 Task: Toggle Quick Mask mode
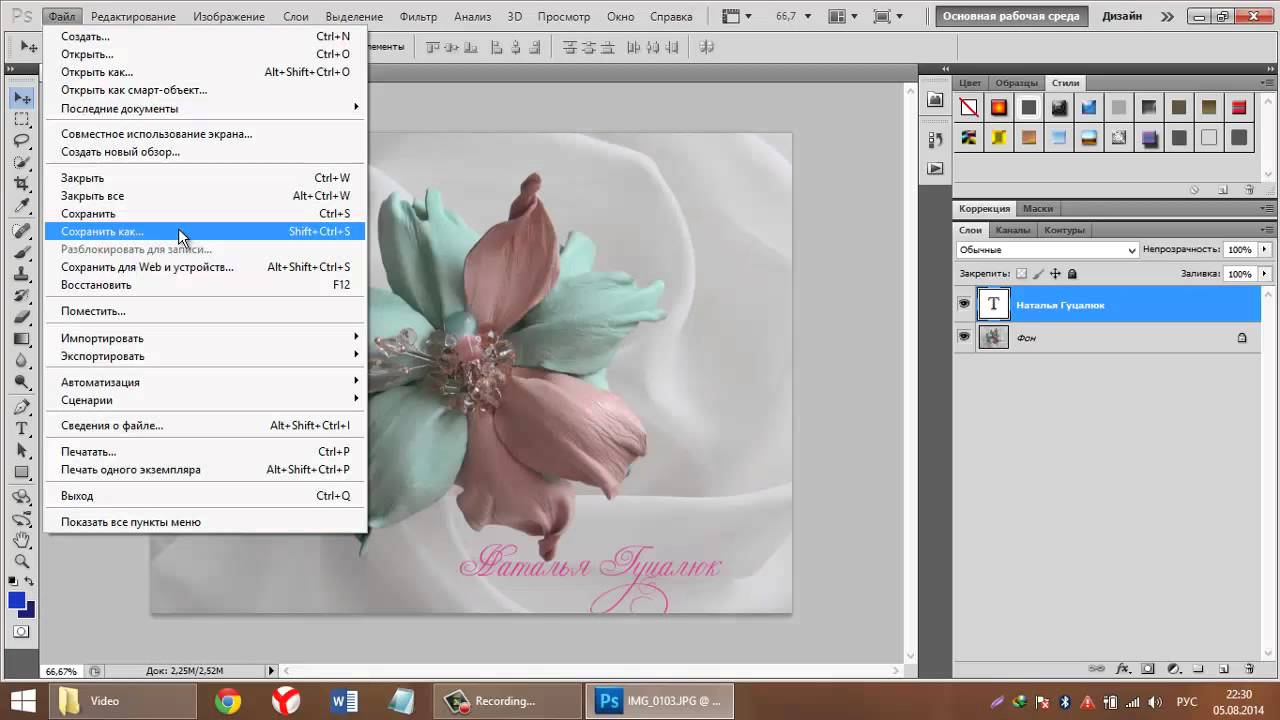tap(21, 632)
